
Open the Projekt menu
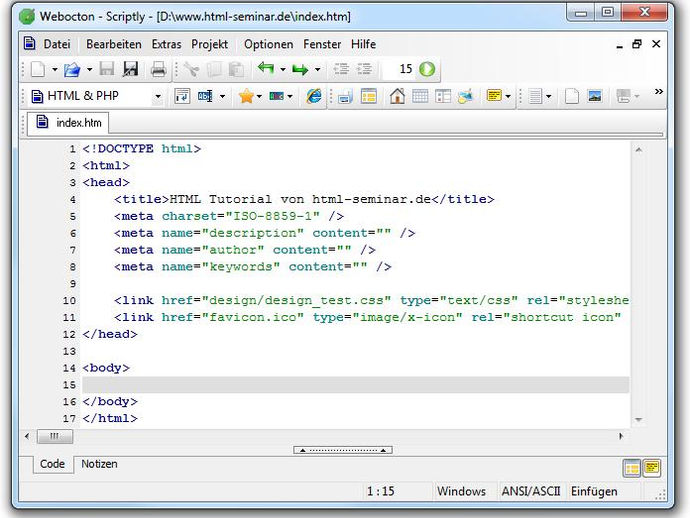[x=209, y=44]
